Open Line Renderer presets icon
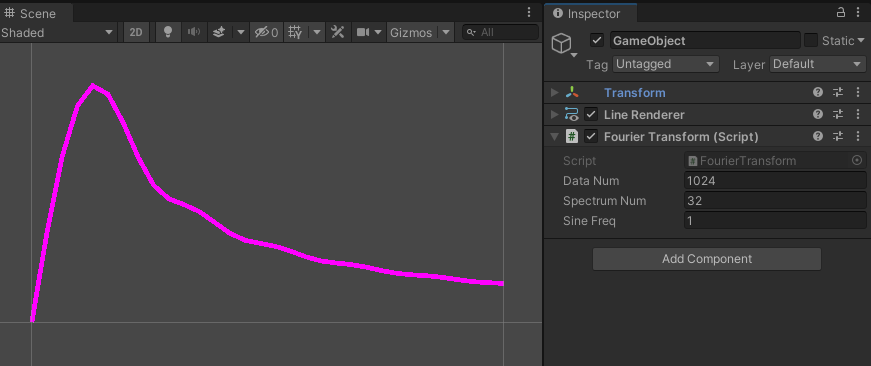The width and height of the screenshot is (871, 366). (x=838, y=114)
